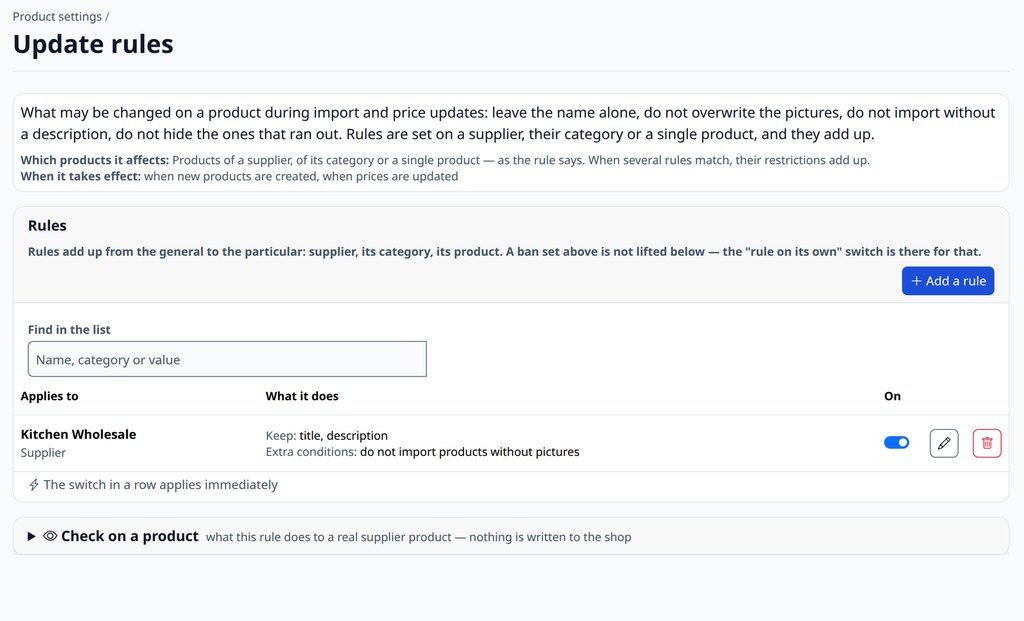Click the Applies to column header

tap(50, 396)
